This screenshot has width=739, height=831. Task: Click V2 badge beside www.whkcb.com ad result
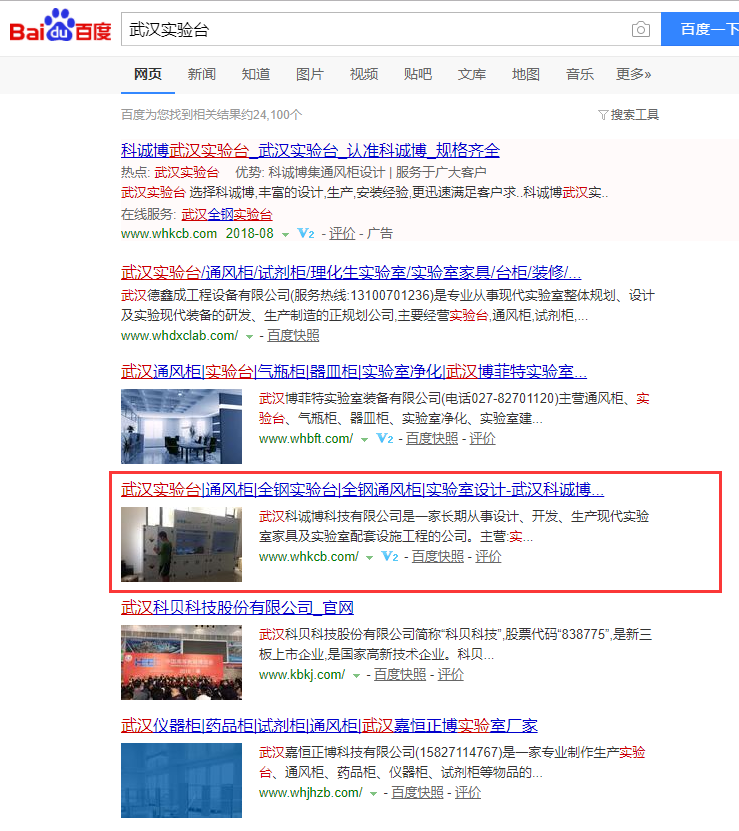pyautogui.click(x=306, y=234)
